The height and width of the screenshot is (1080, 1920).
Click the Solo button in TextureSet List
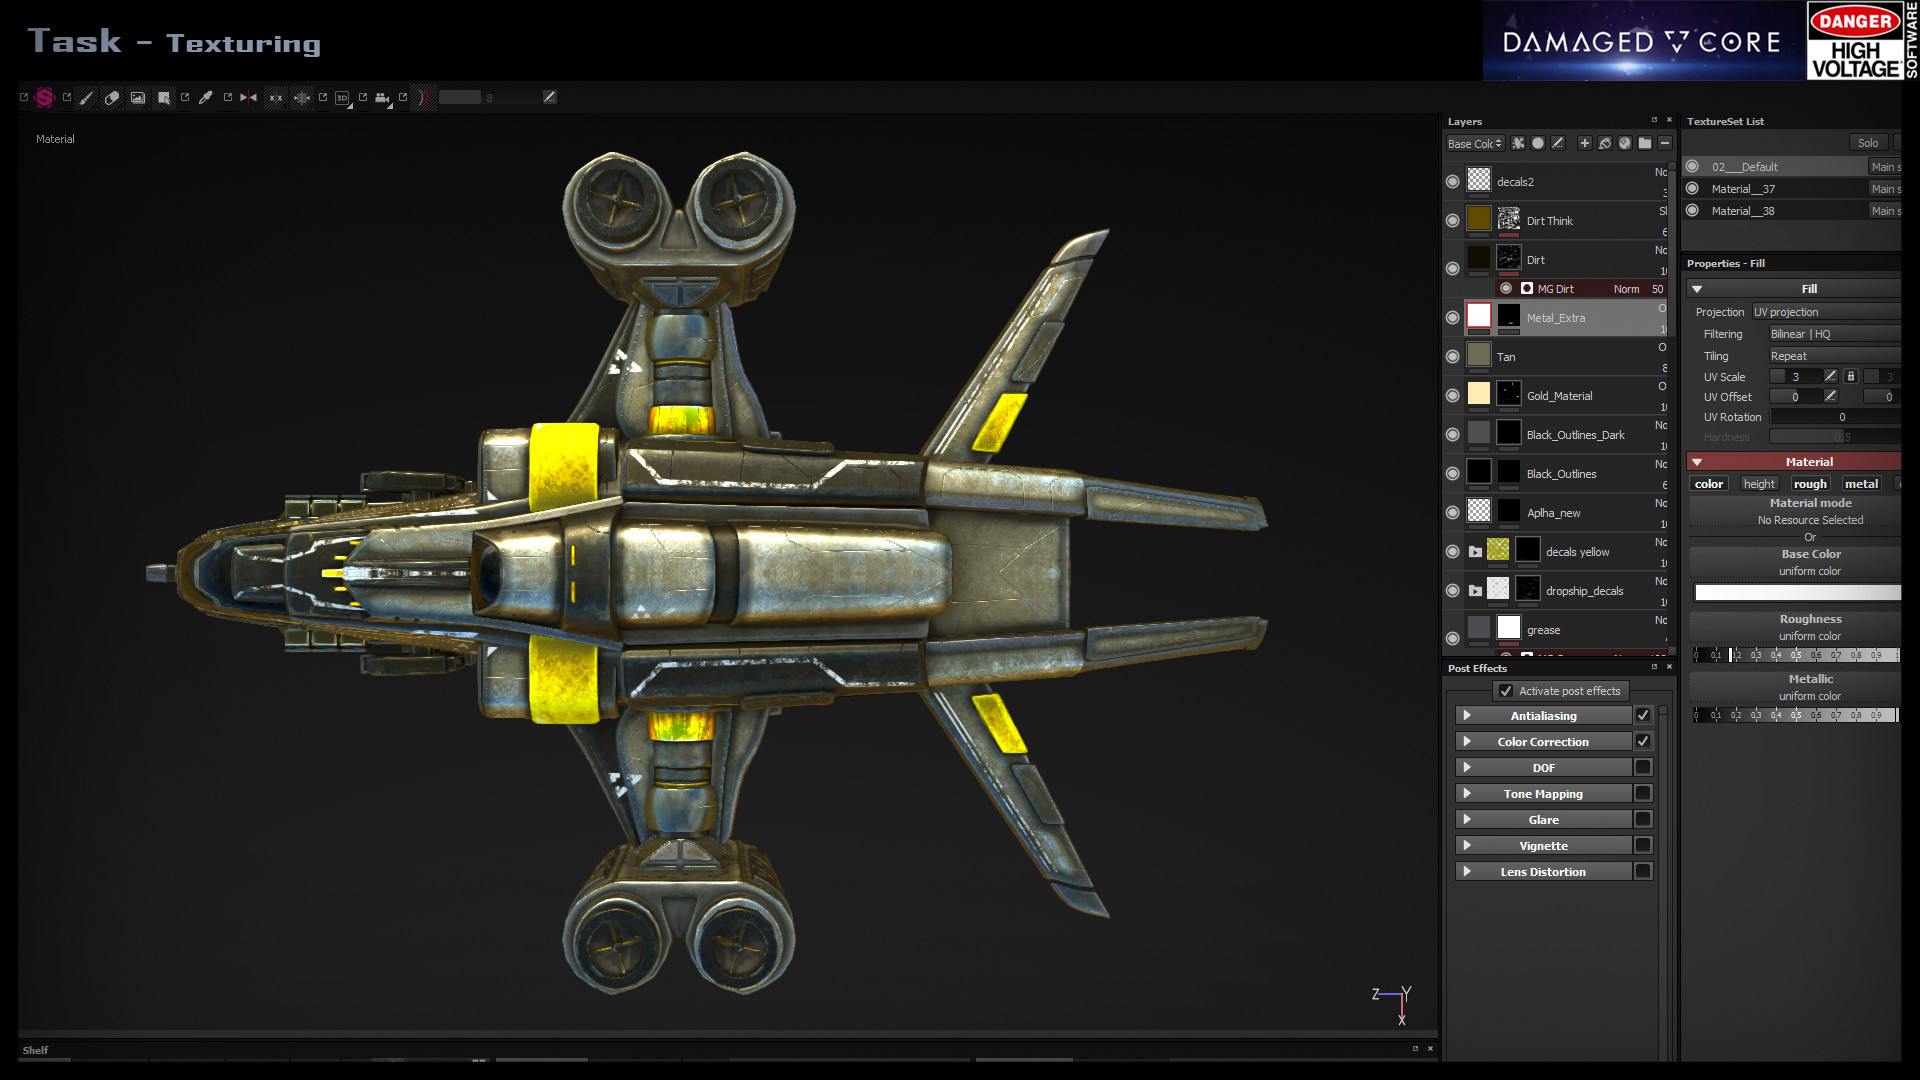click(x=1867, y=142)
